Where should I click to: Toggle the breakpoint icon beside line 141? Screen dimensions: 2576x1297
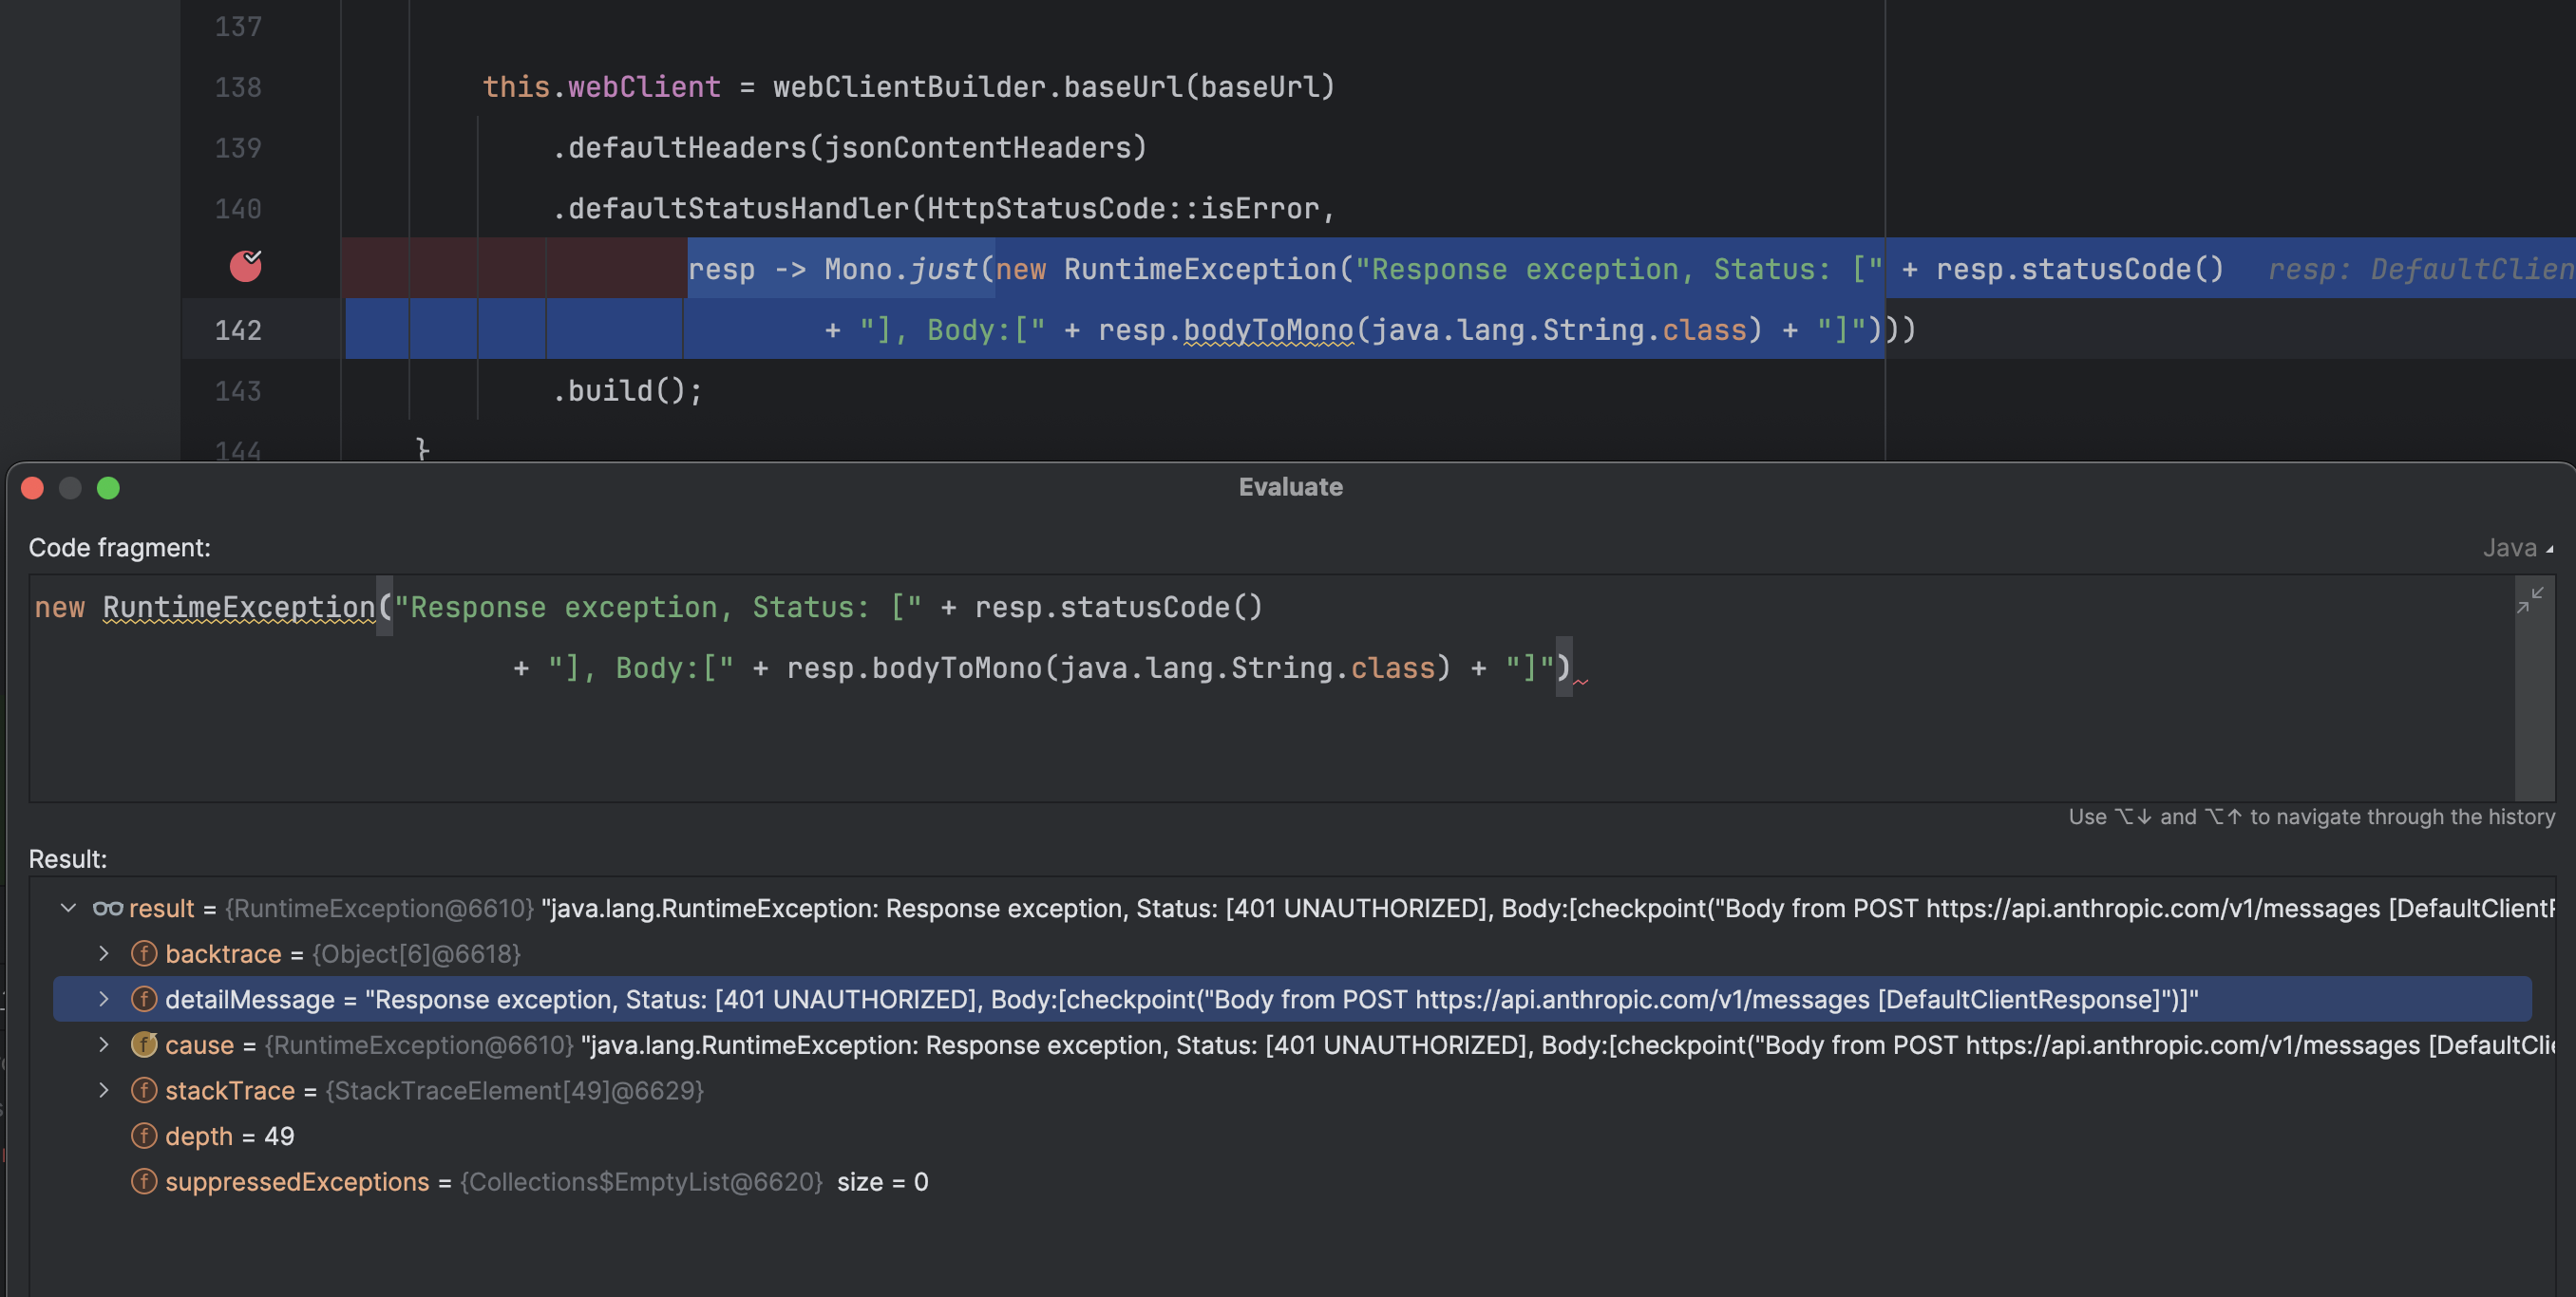click(x=245, y=266)
